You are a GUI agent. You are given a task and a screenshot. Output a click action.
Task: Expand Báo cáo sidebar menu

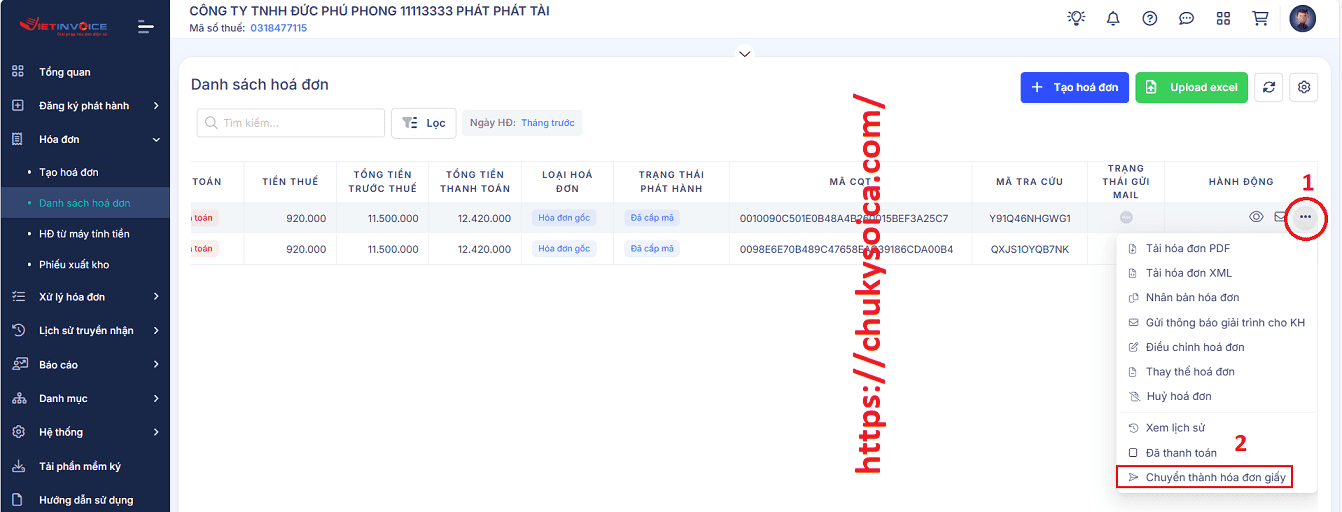click(84, 364)
